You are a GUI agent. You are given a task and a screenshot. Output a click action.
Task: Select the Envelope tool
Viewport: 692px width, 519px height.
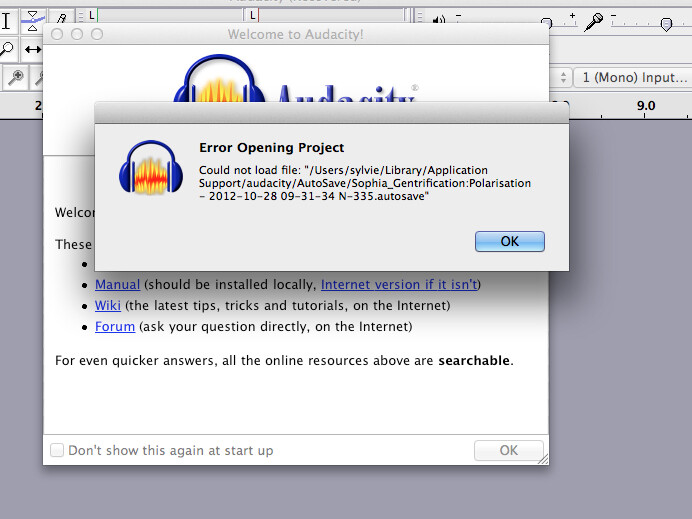click(x=32, y=21)
